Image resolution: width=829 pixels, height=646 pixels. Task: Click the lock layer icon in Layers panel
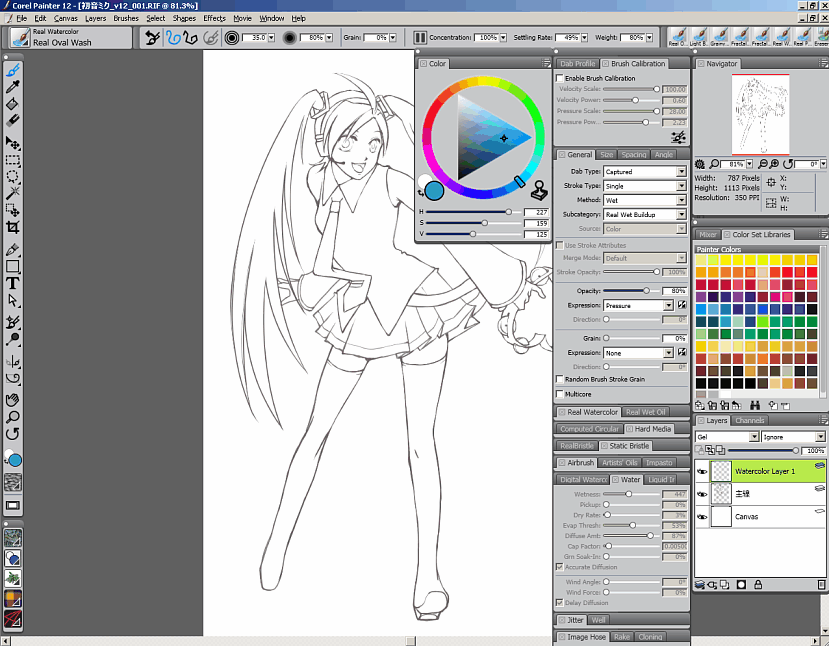758,585
